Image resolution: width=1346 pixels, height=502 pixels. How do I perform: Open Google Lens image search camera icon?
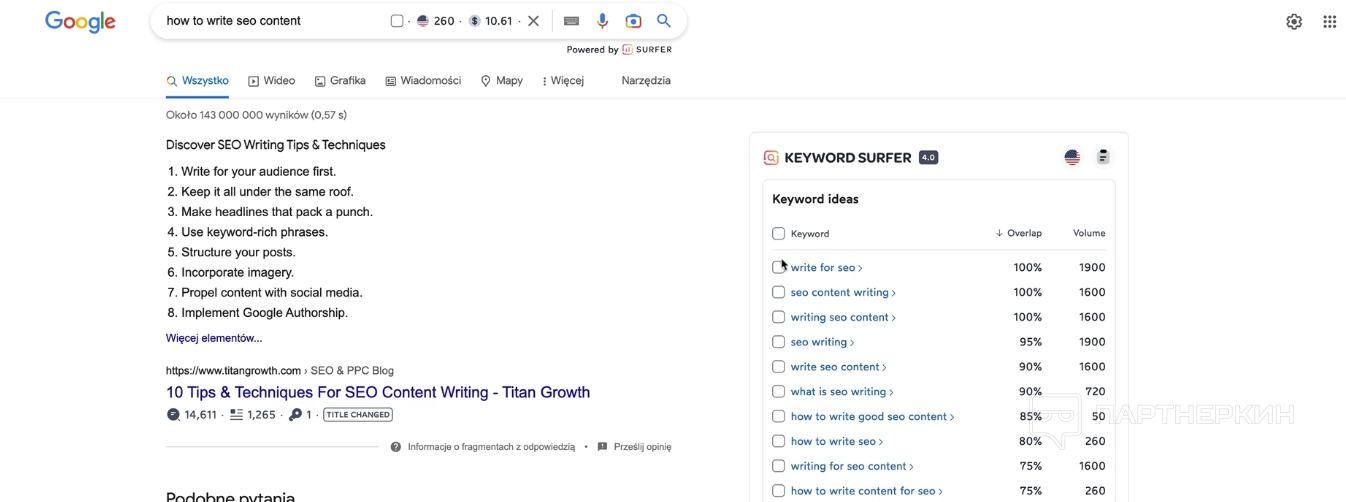pos(633,21)
